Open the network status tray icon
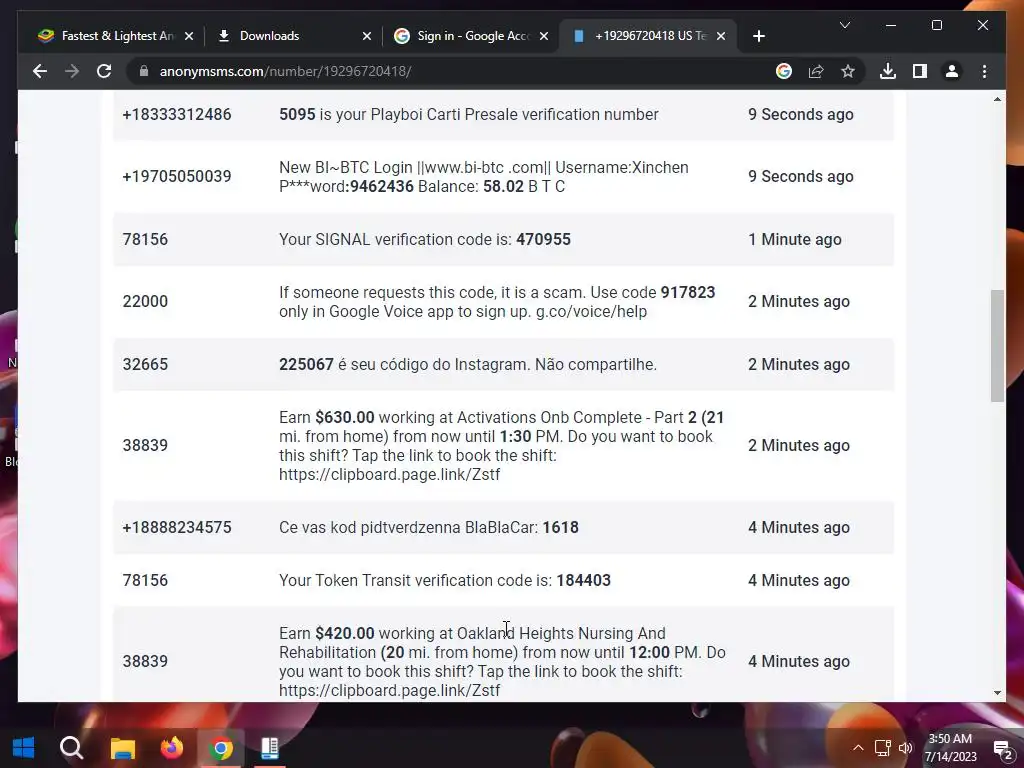 (x=882, y=748)
